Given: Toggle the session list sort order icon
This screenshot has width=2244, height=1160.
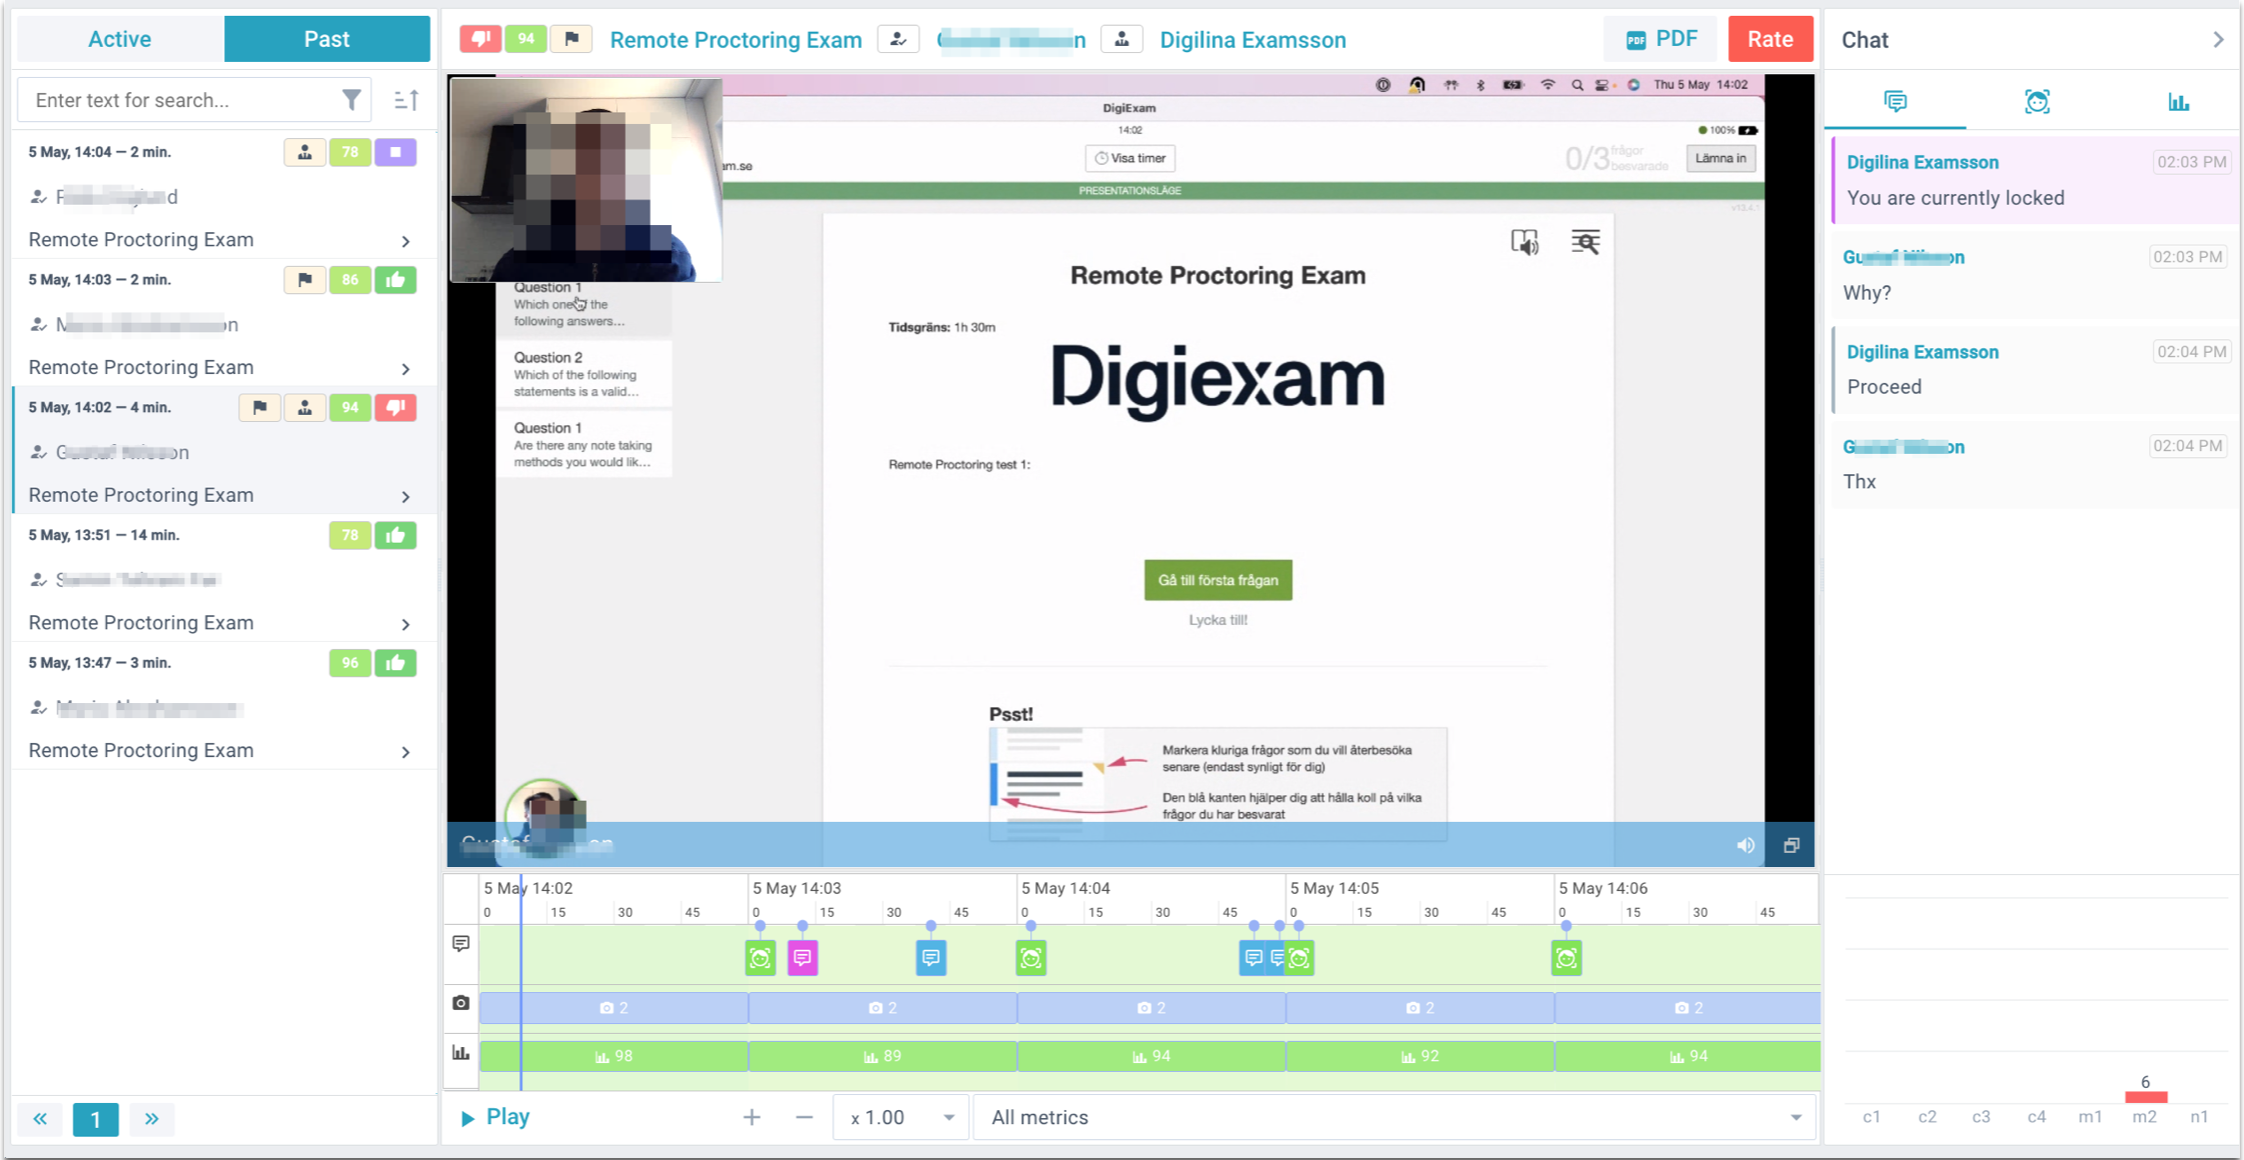Looking at the screenshot, I should tap(406, 100).
